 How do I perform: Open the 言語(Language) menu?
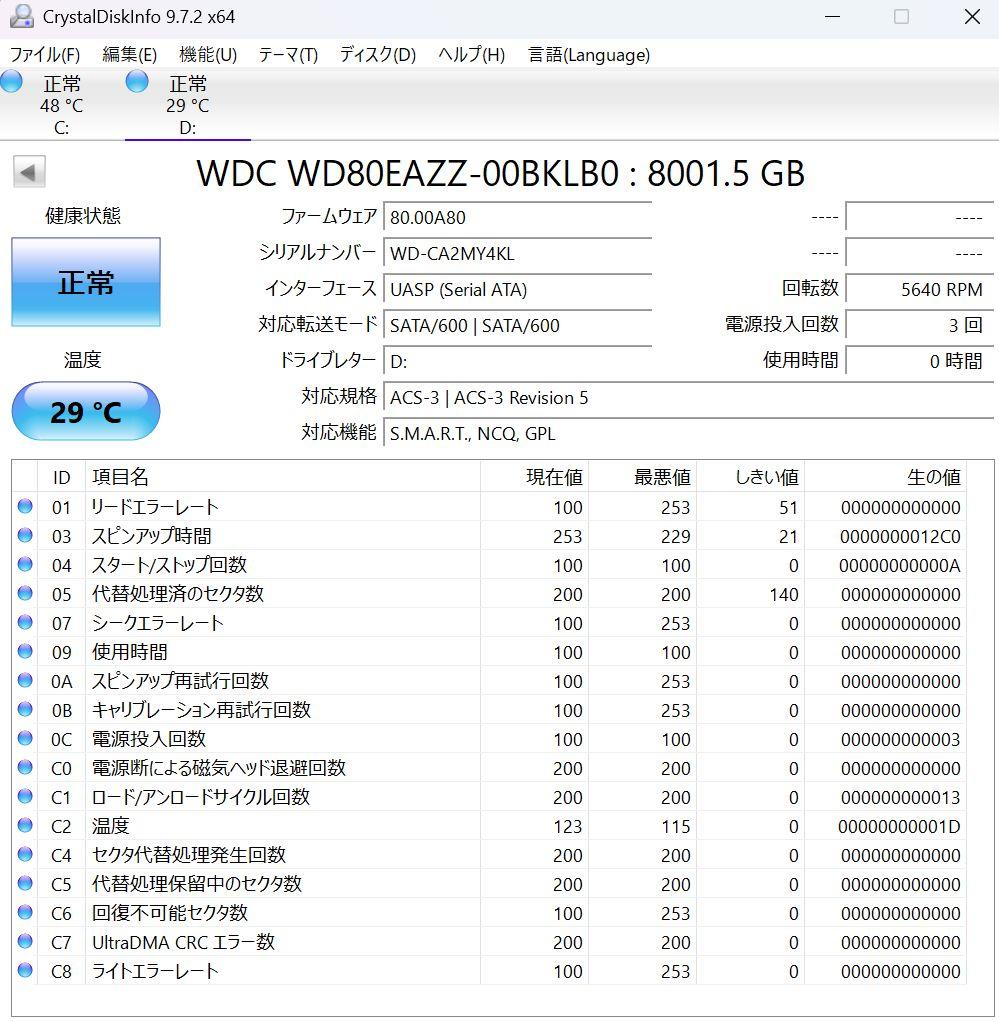[588, 55]
